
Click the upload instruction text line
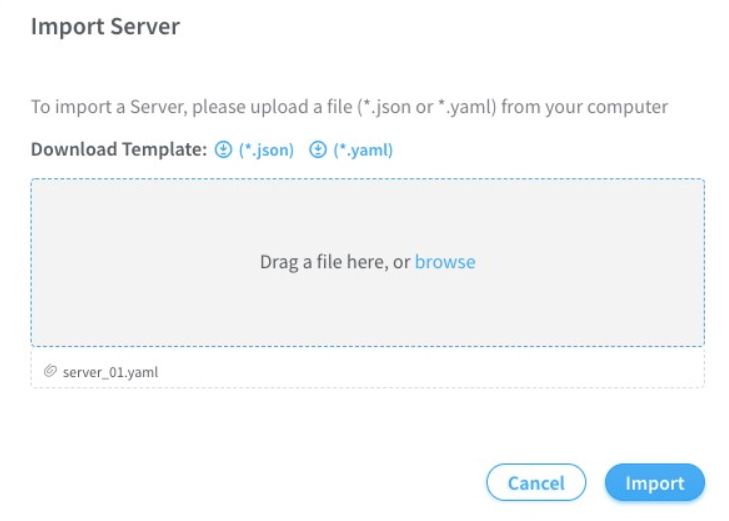point(349,107)
